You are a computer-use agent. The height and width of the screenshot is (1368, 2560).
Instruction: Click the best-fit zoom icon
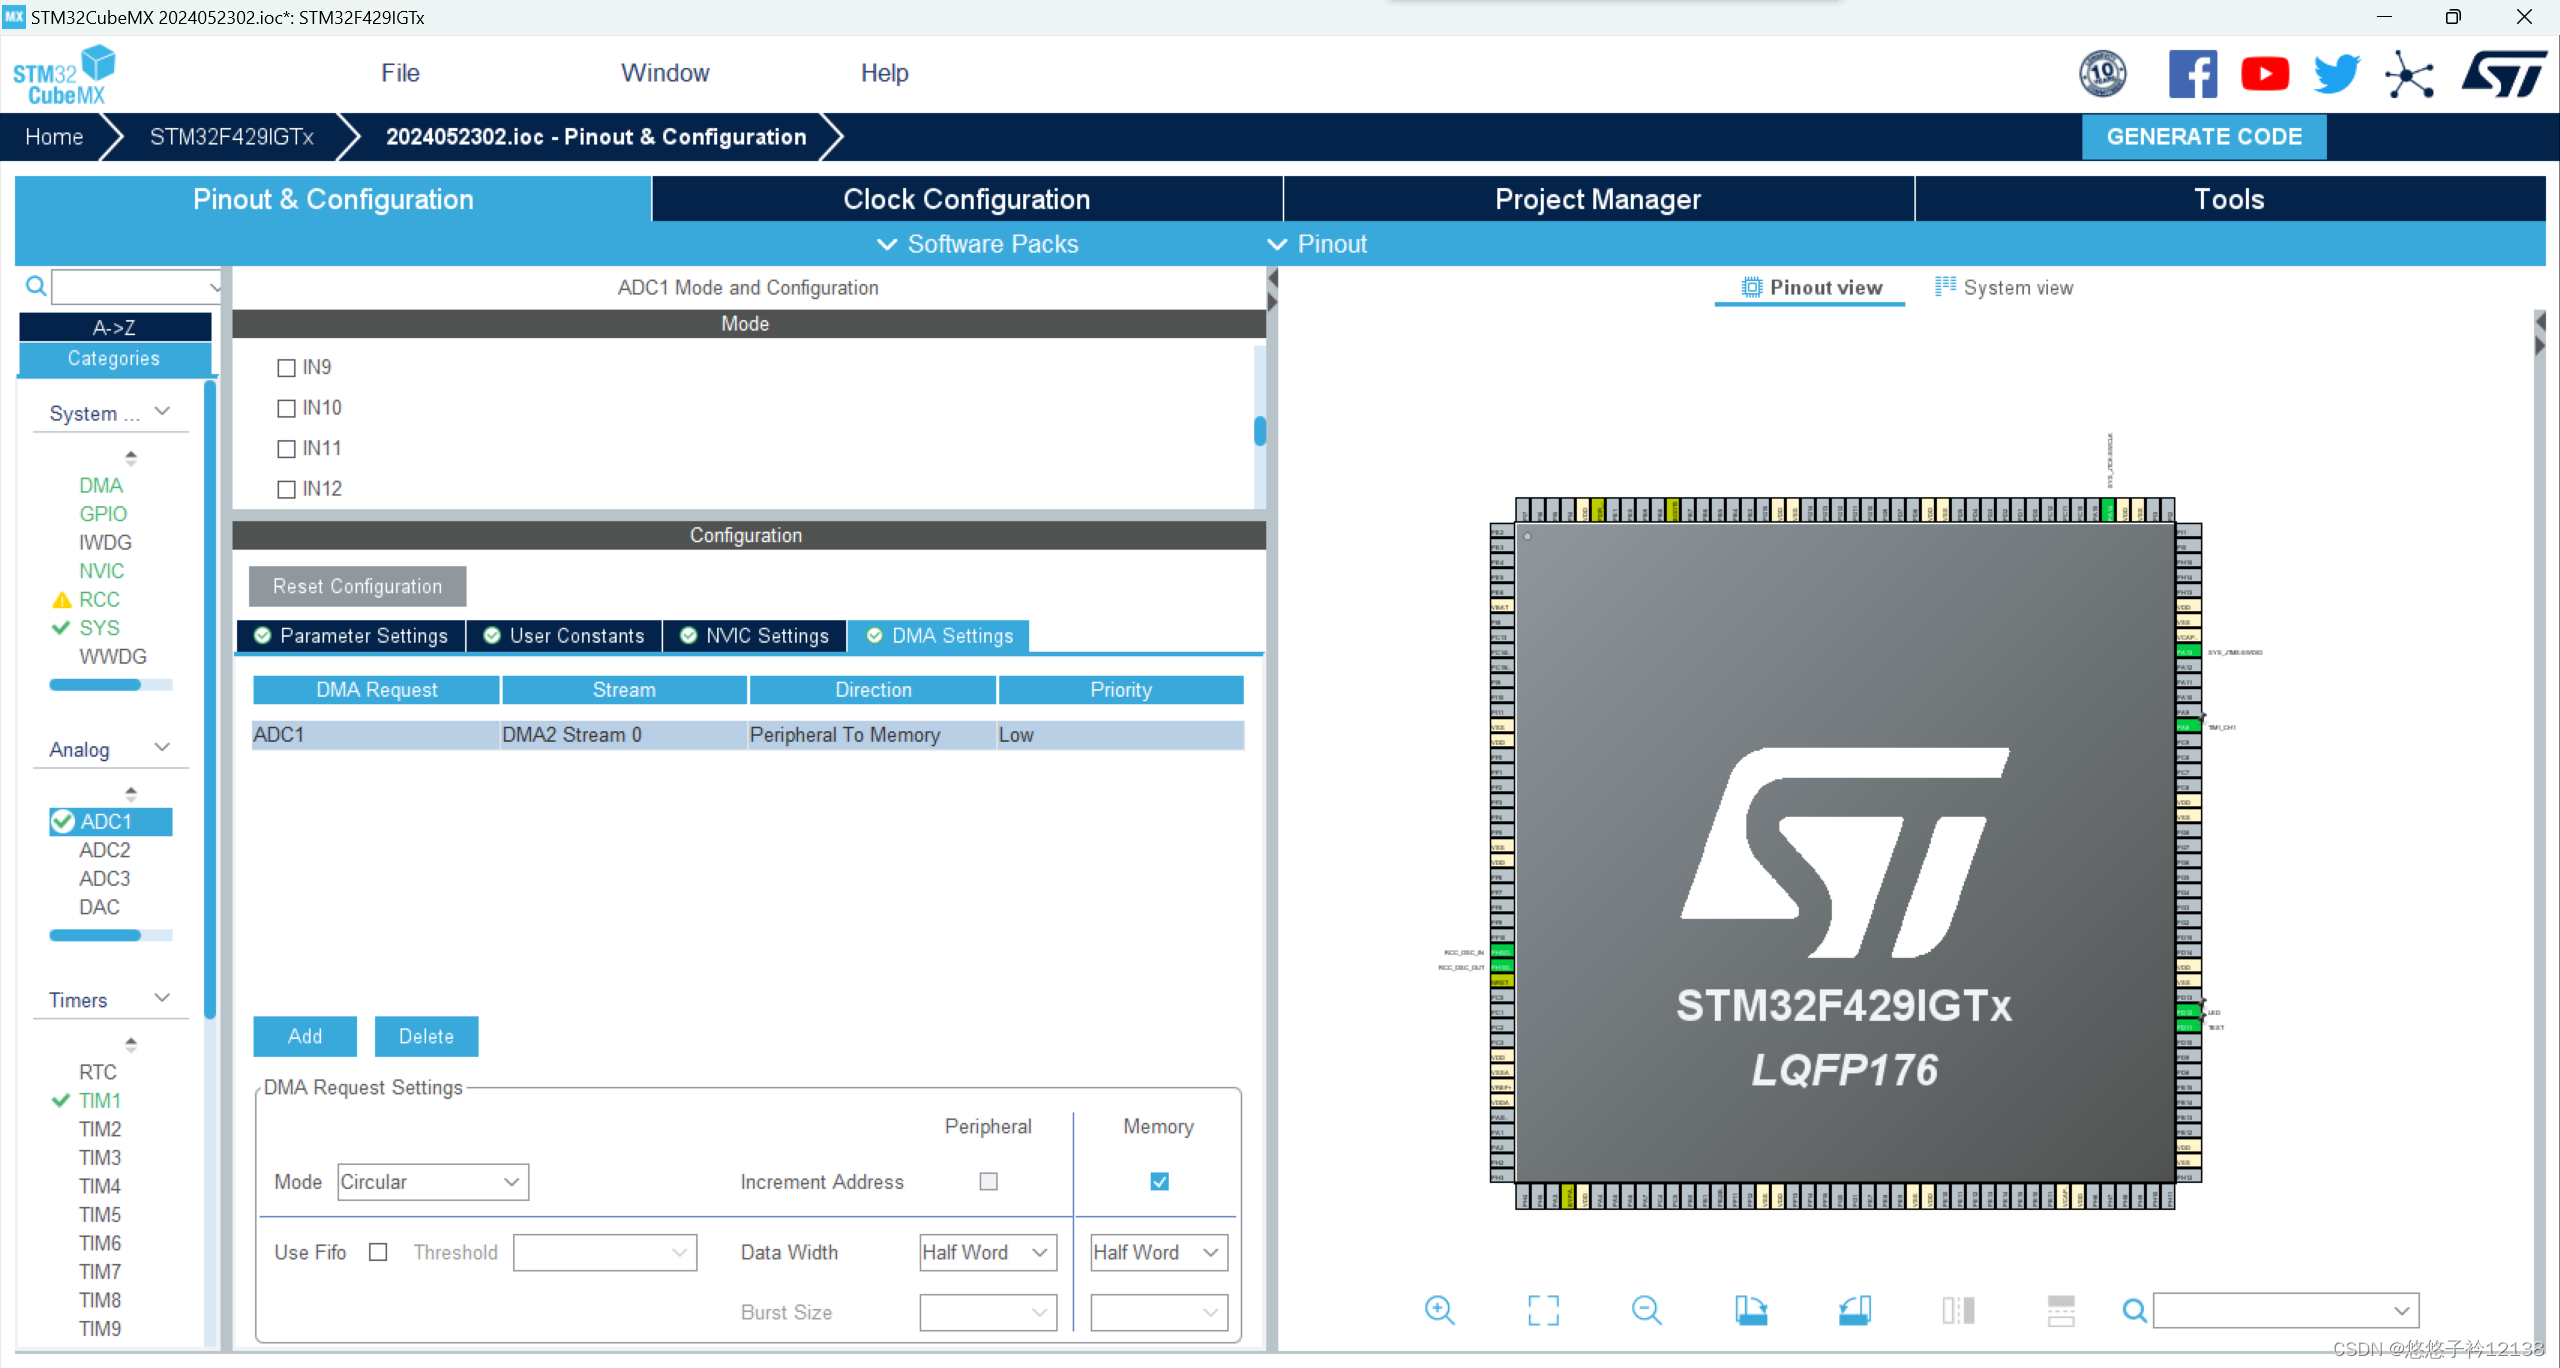(x=1542, y=1310)
